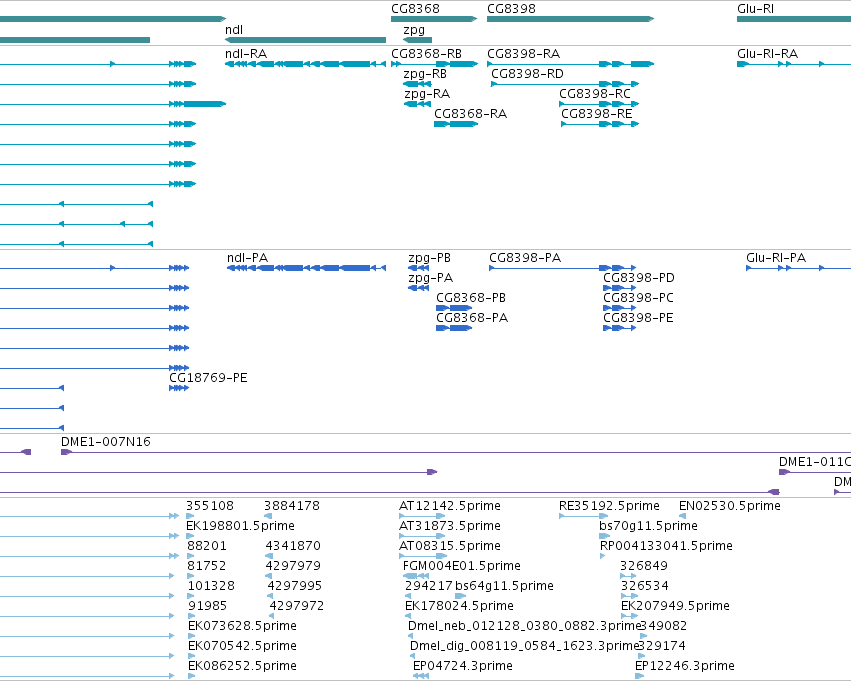Select the CG8368-PA CDS label
Viewport: 851px width, 681px height.
472,318
